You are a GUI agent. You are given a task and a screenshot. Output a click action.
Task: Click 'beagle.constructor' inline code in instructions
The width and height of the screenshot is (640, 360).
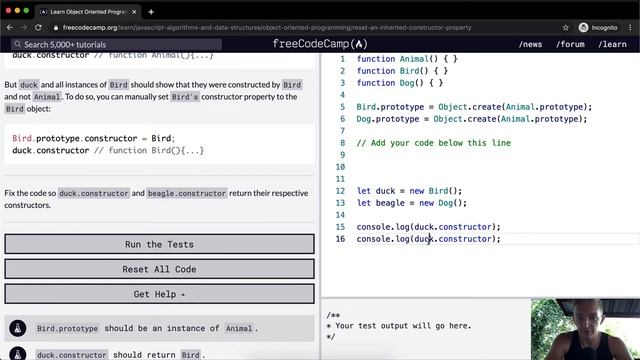pos(187,193)
